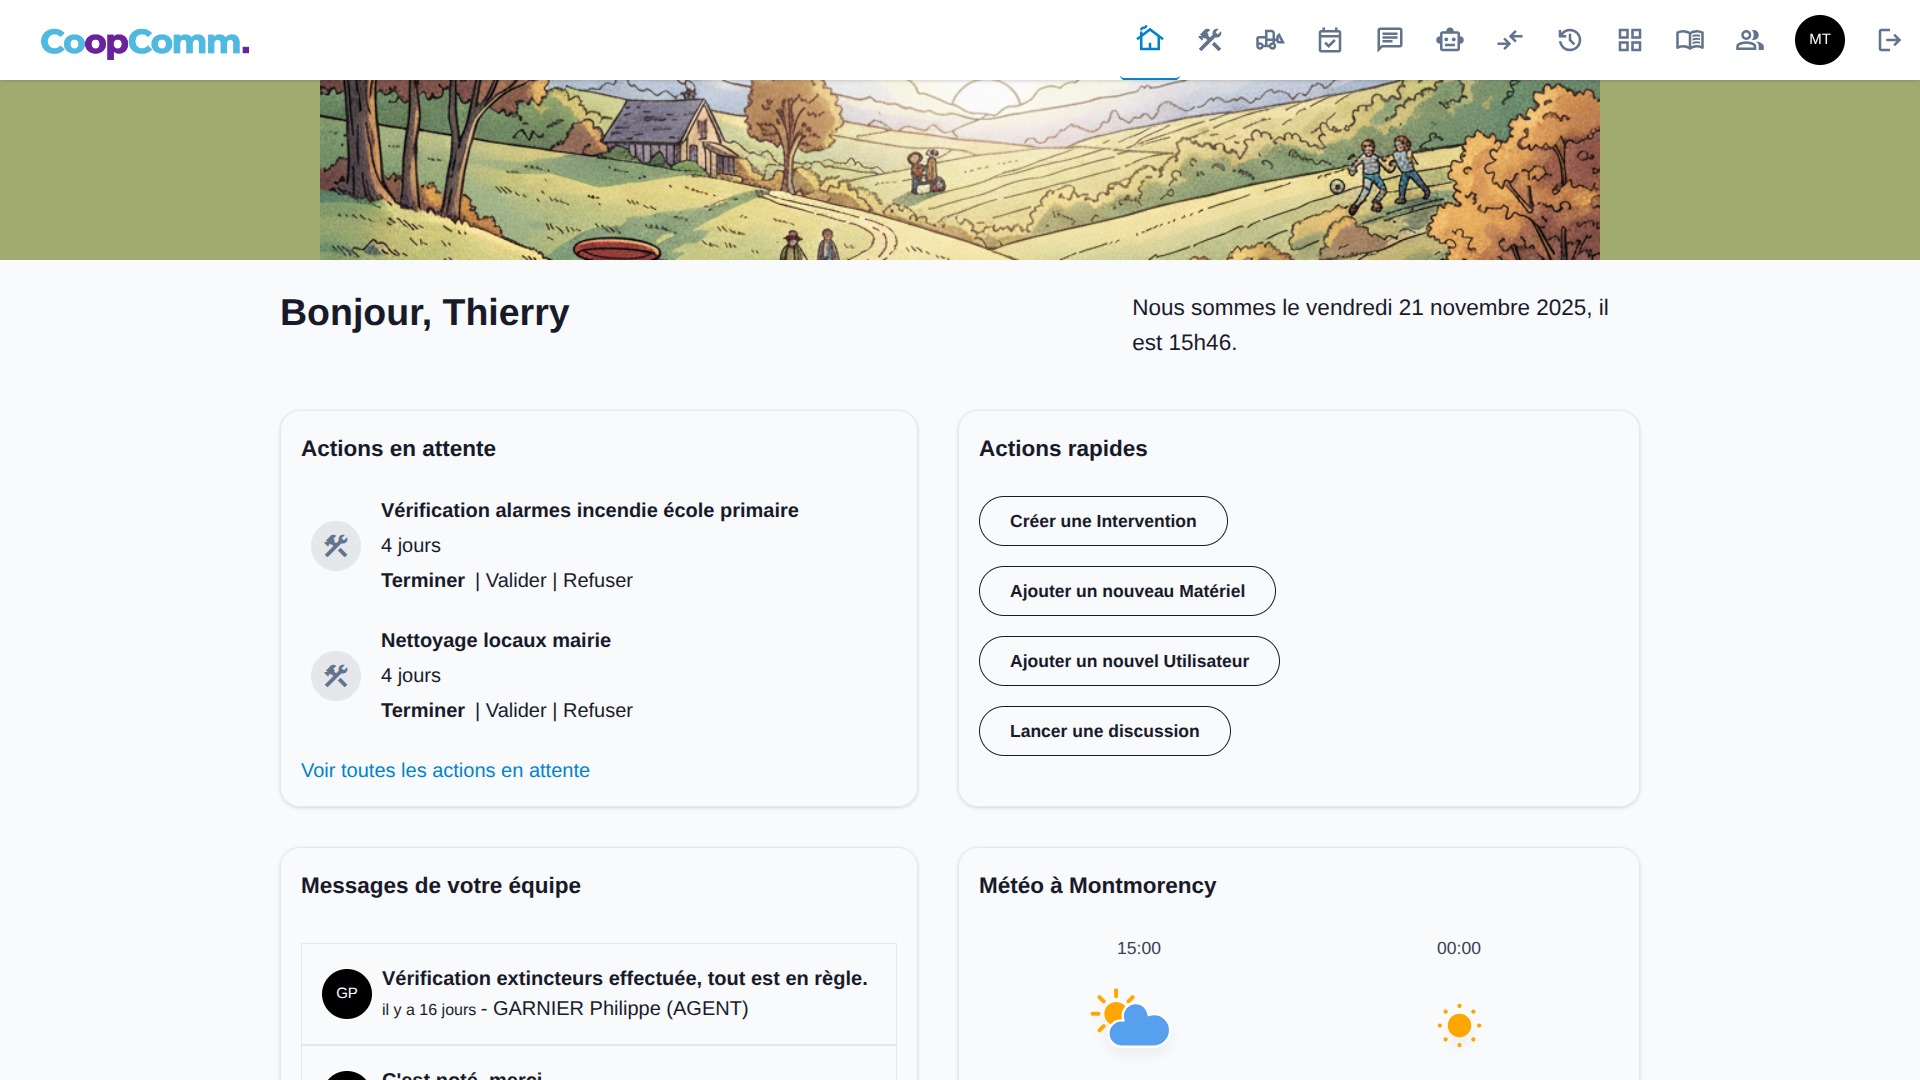Click Valider for Nettoyage locaux mairie
The image size is (1920, 1080).
[516, 710]
